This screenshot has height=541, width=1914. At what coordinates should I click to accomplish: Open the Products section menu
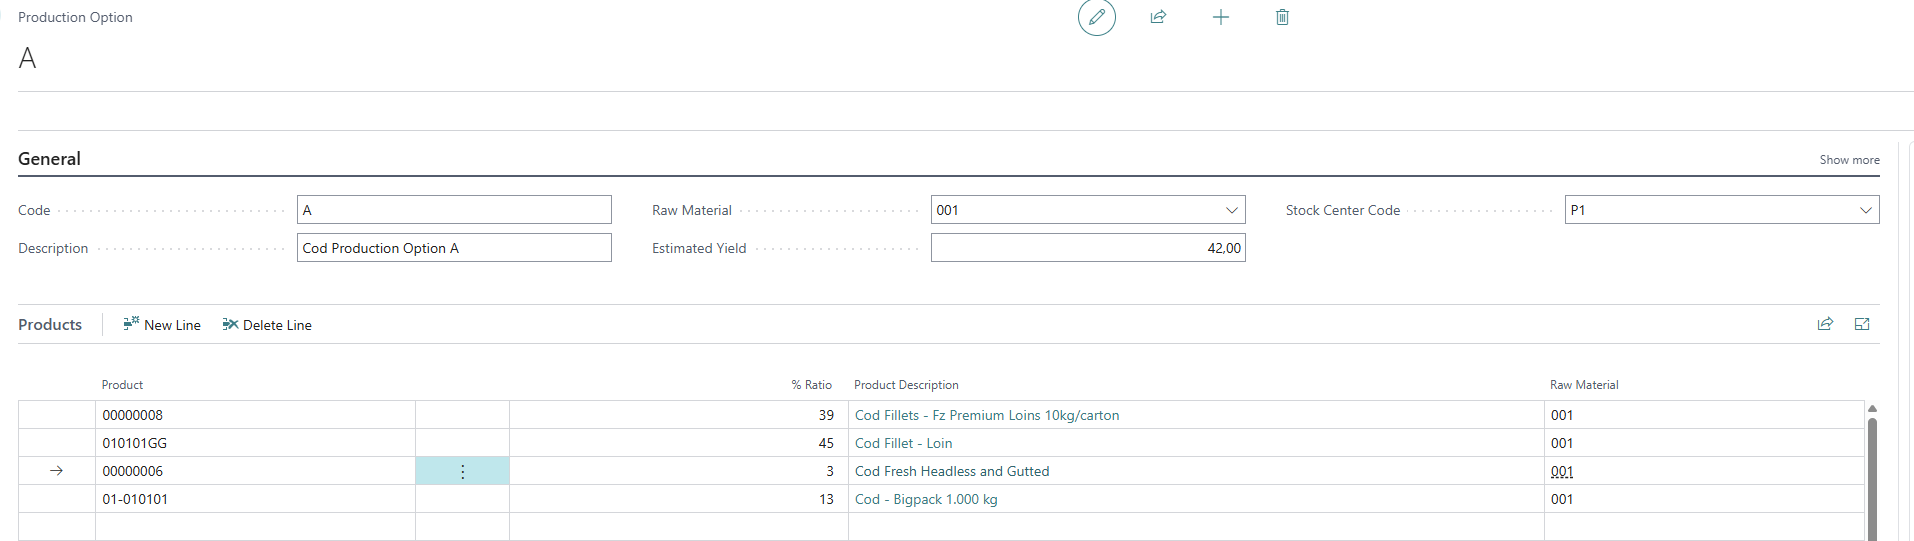tap(50, 325)
